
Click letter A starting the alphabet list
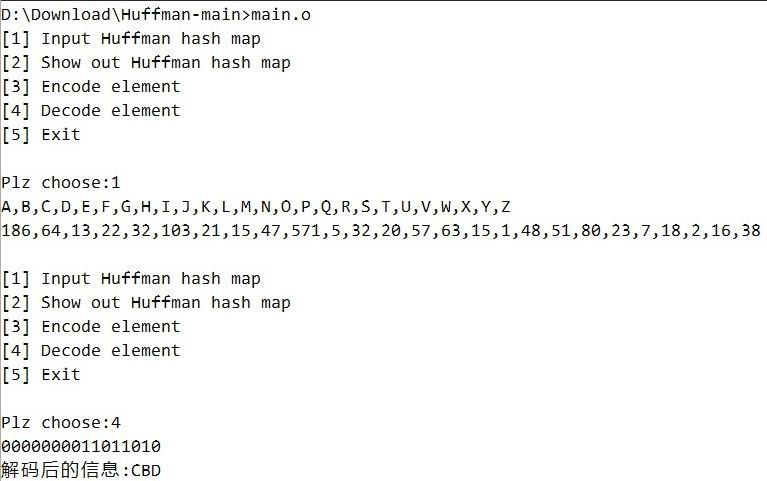6,207
